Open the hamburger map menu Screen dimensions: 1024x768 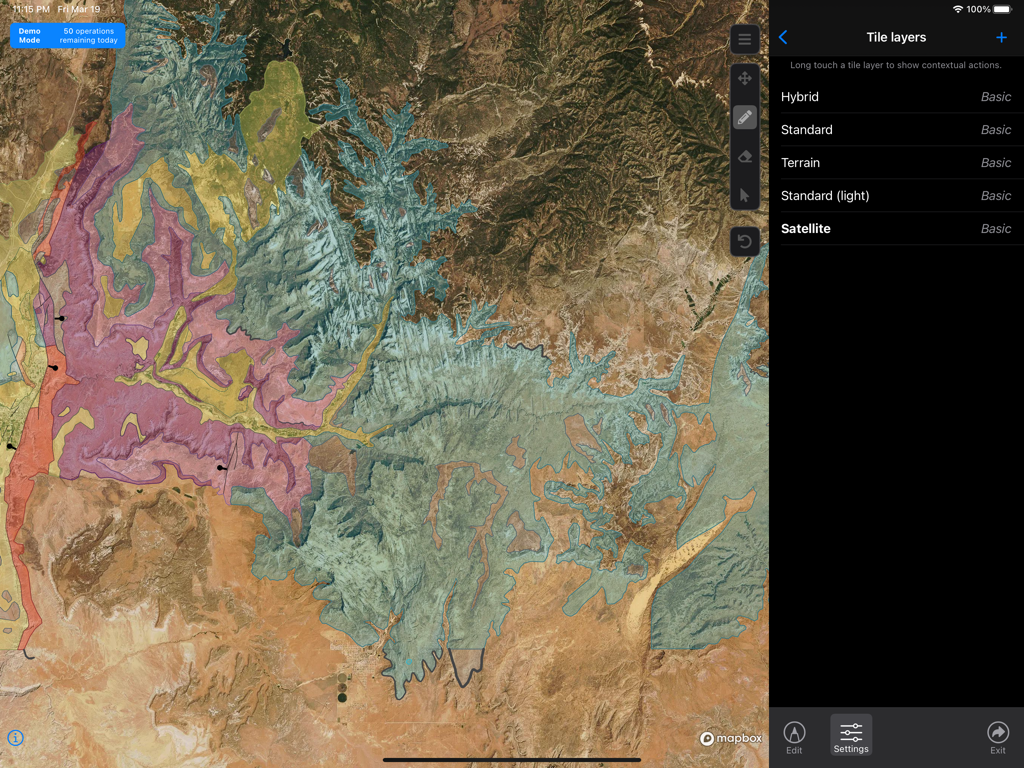pyautogui.click(x=743, y=39)
